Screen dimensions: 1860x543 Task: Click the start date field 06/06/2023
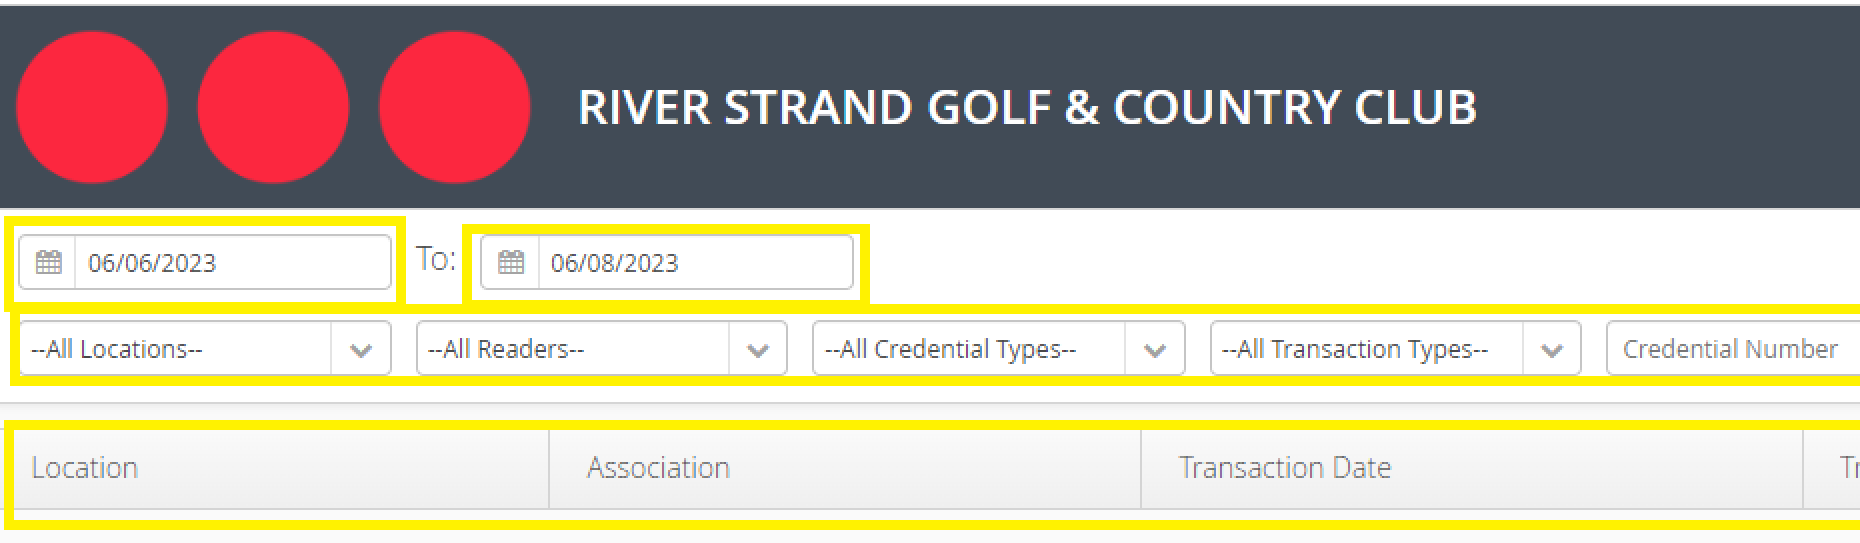pyautogui.click(x=230, y=263)
